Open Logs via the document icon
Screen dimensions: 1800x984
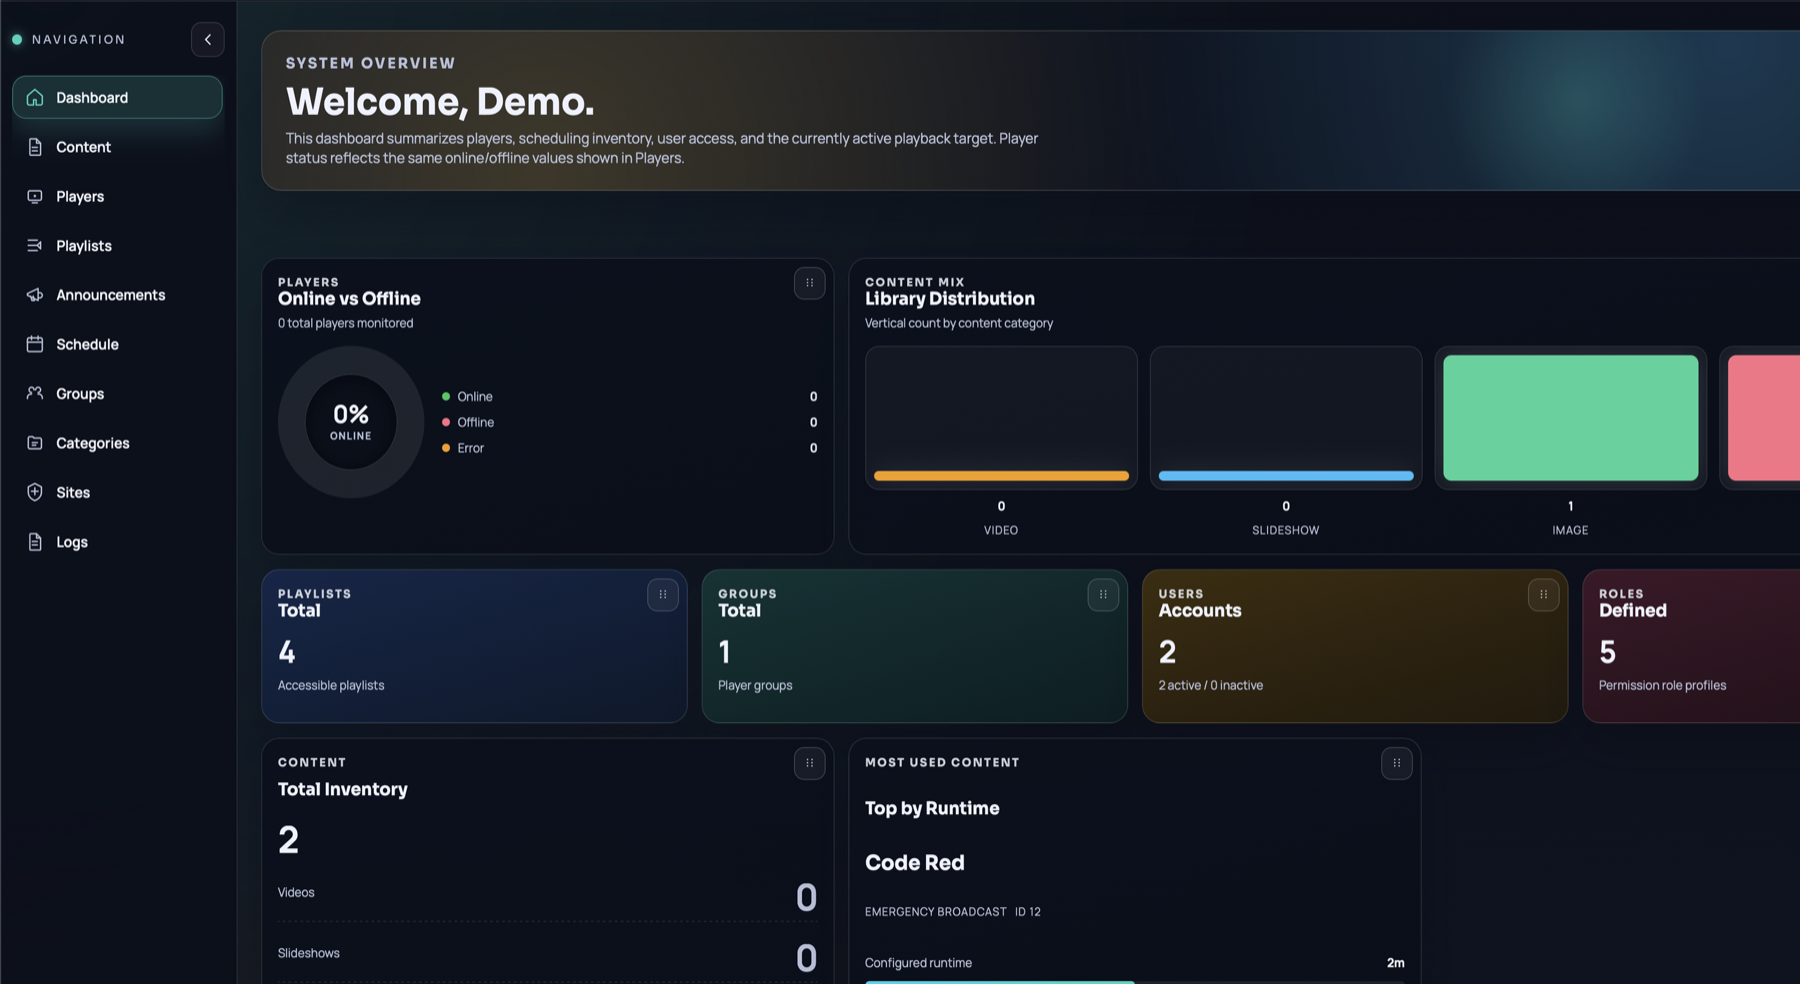pos(35,541)
